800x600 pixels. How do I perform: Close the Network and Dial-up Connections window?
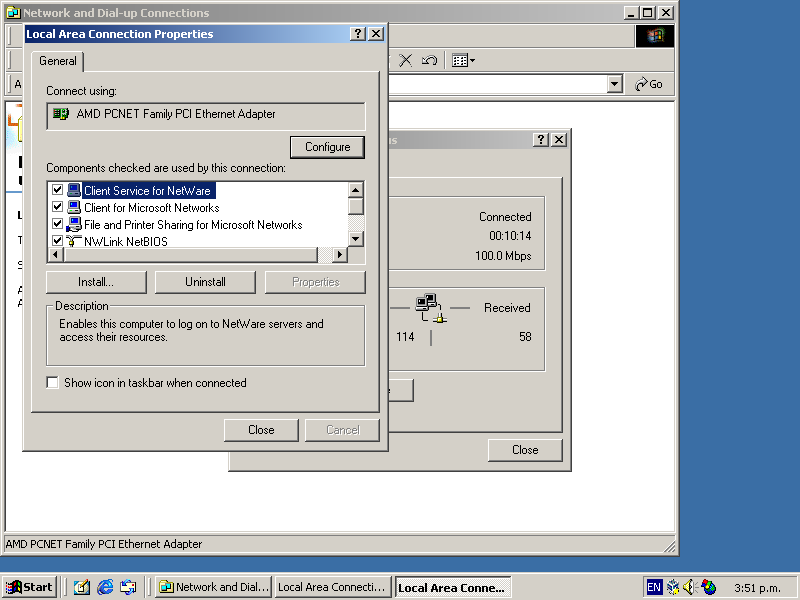coord(666,13)
